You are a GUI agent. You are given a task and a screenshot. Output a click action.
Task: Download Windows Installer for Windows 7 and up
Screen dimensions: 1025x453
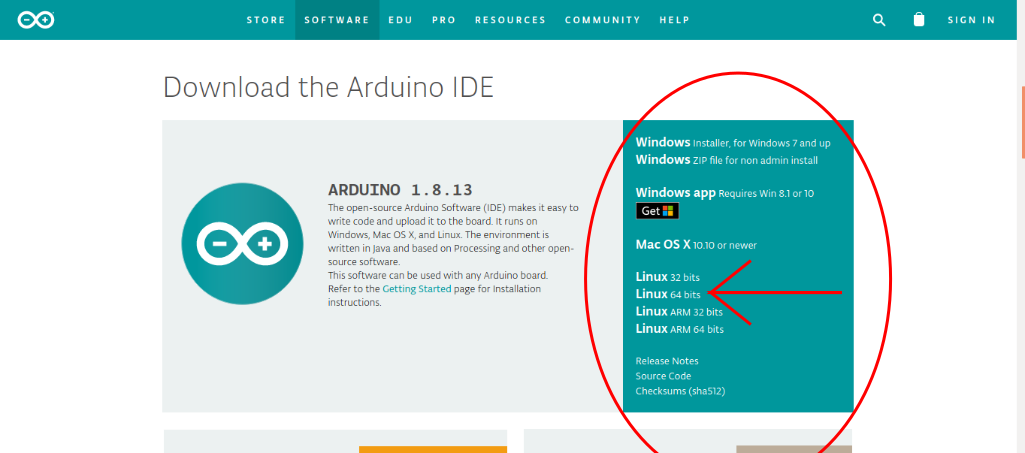pos(733,142)
